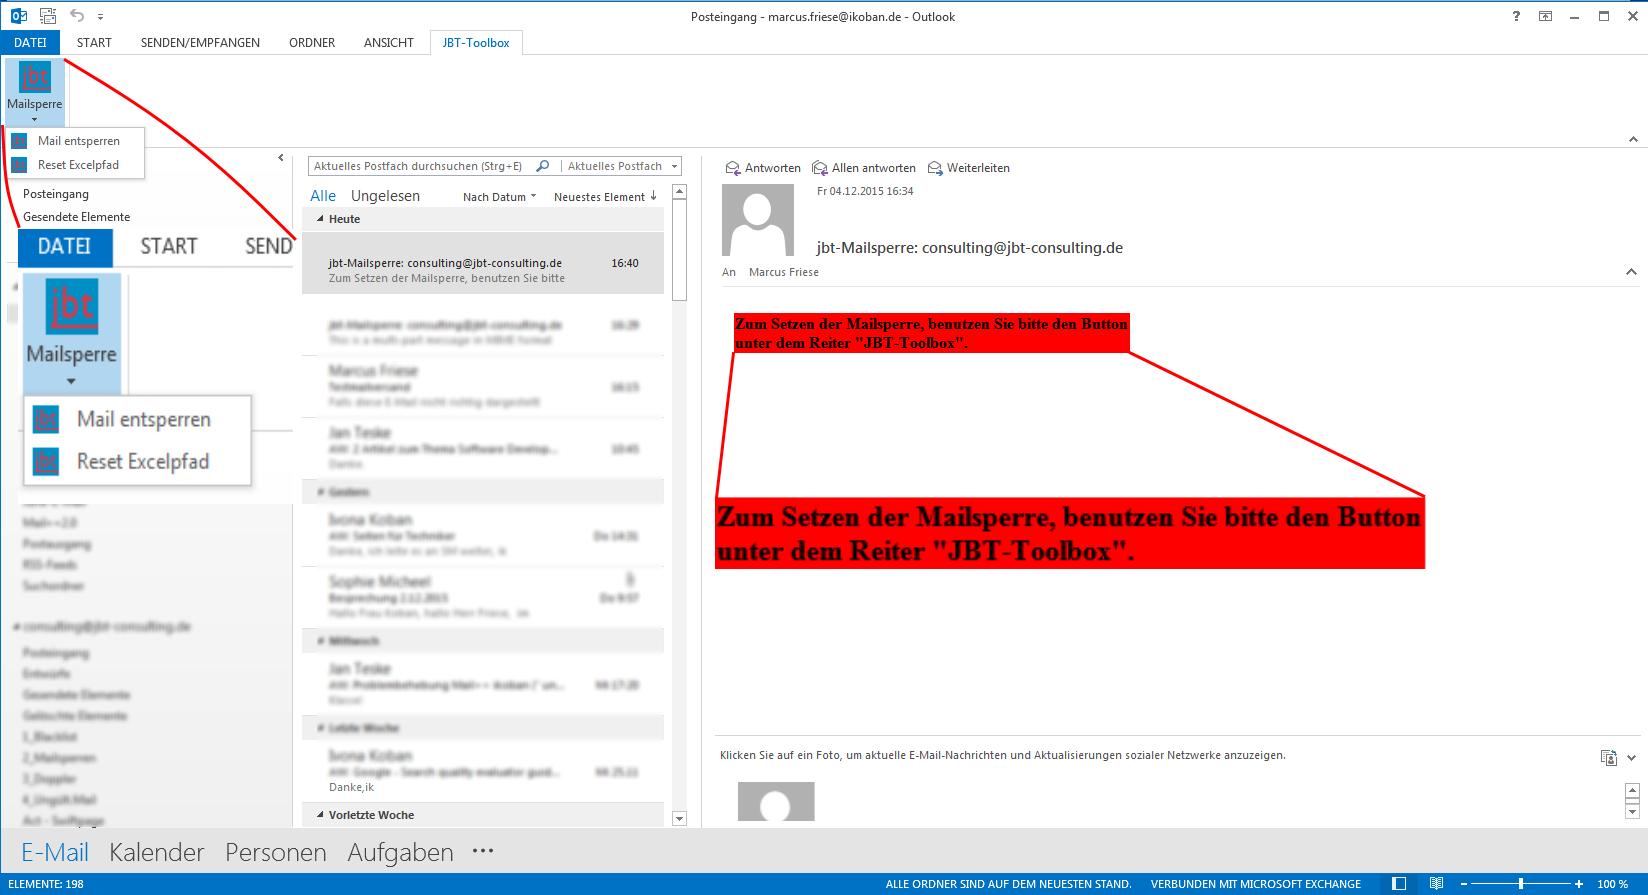Collapse the message header with the chevron
This screenshot has height=895, width=1648.
[1631, 272]
